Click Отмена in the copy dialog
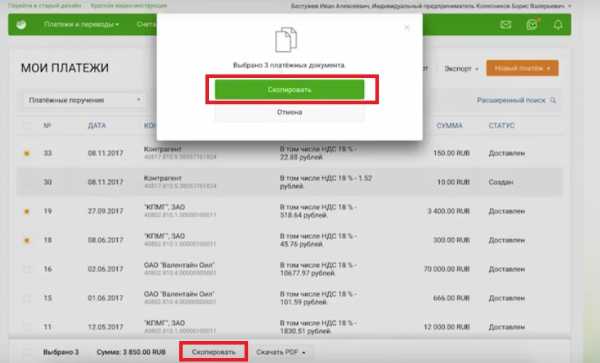 pyautogui.click(x=289, y=112)
